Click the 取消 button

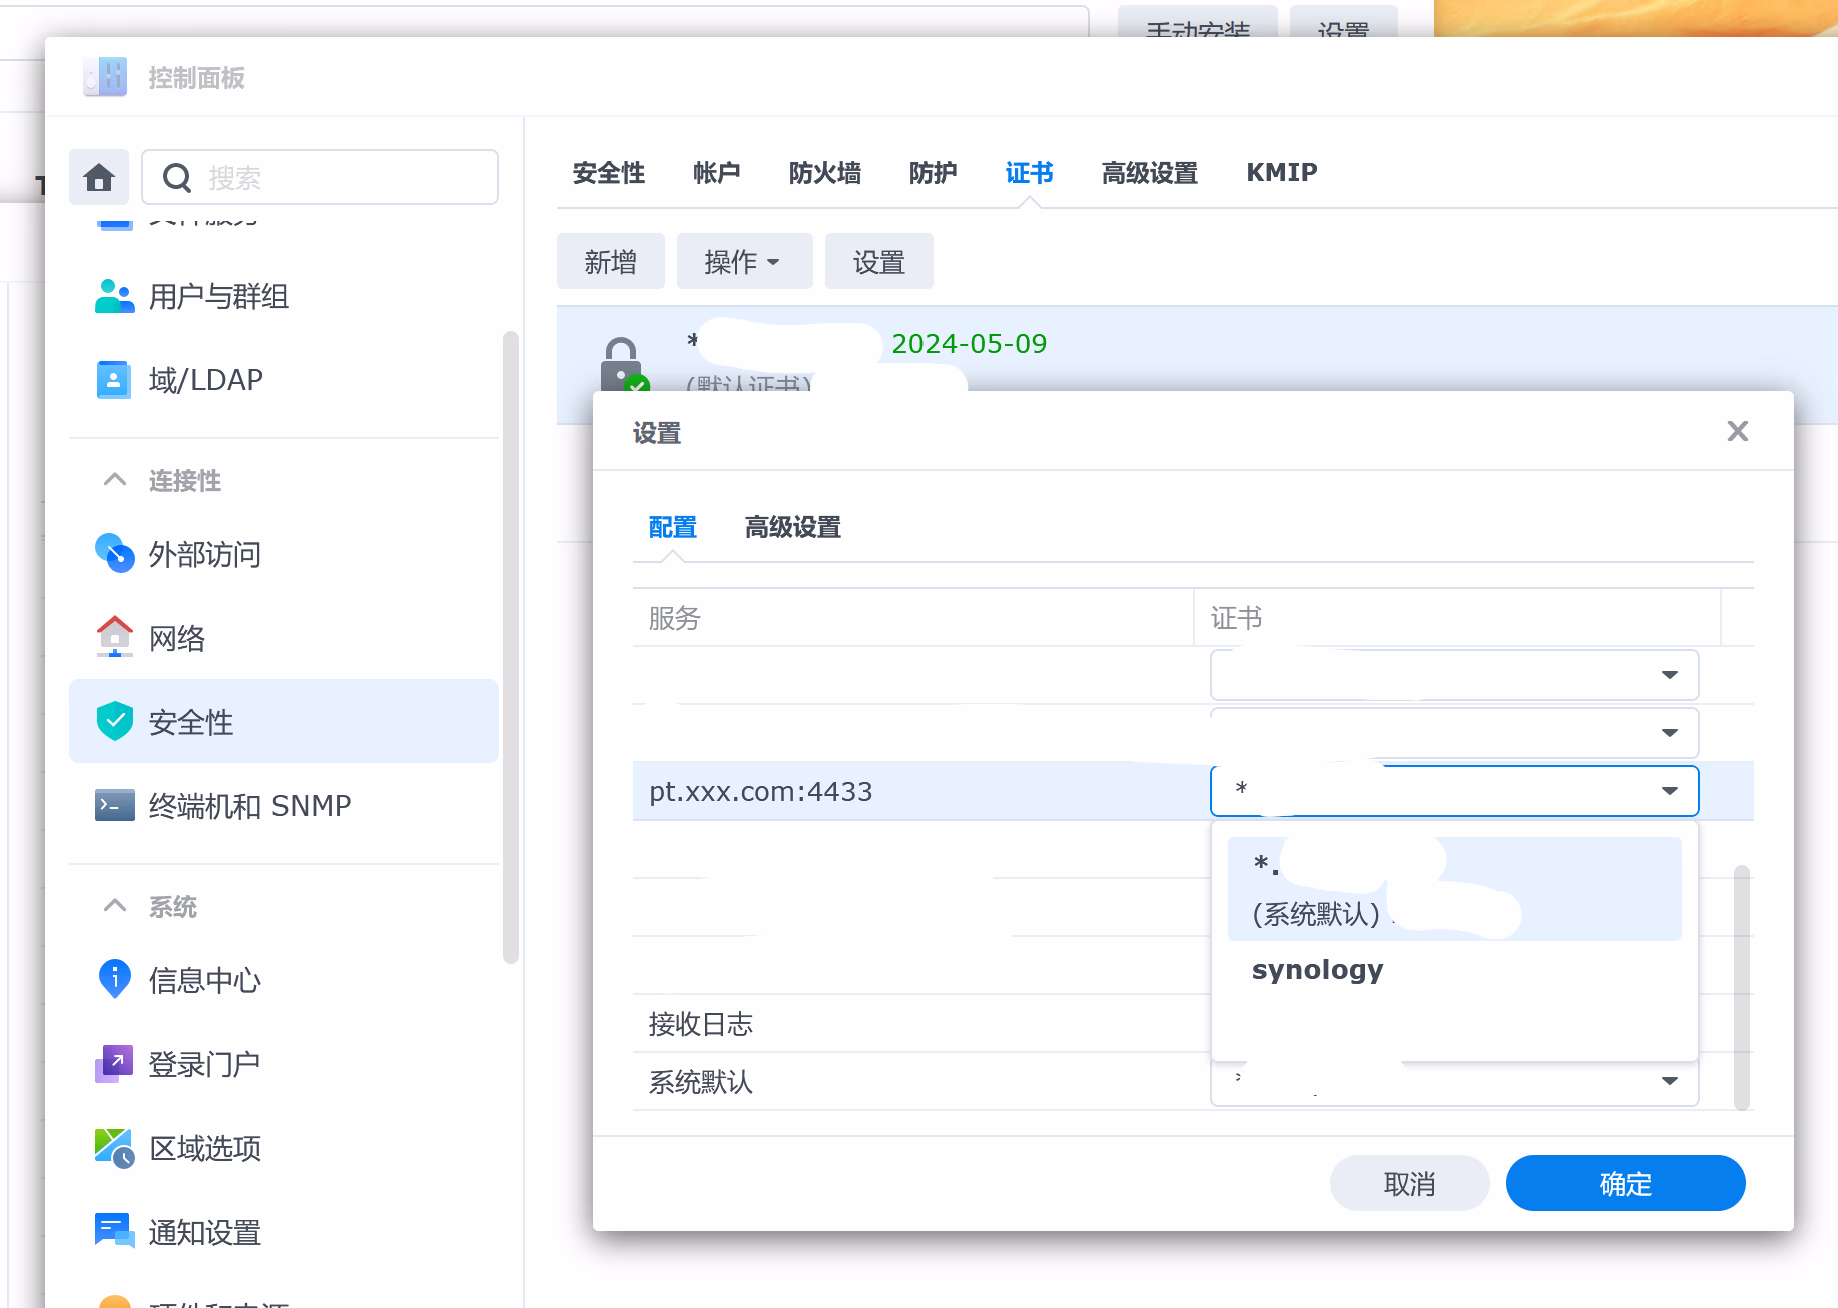click(x=1408, y=1184)
